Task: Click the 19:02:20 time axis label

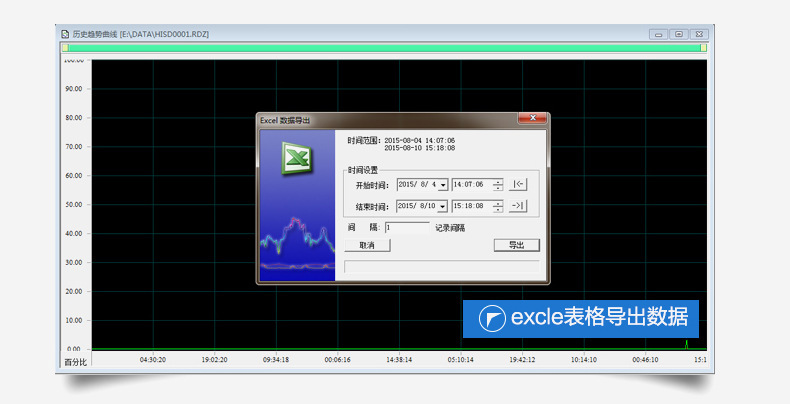Action: tap(214, 360)
